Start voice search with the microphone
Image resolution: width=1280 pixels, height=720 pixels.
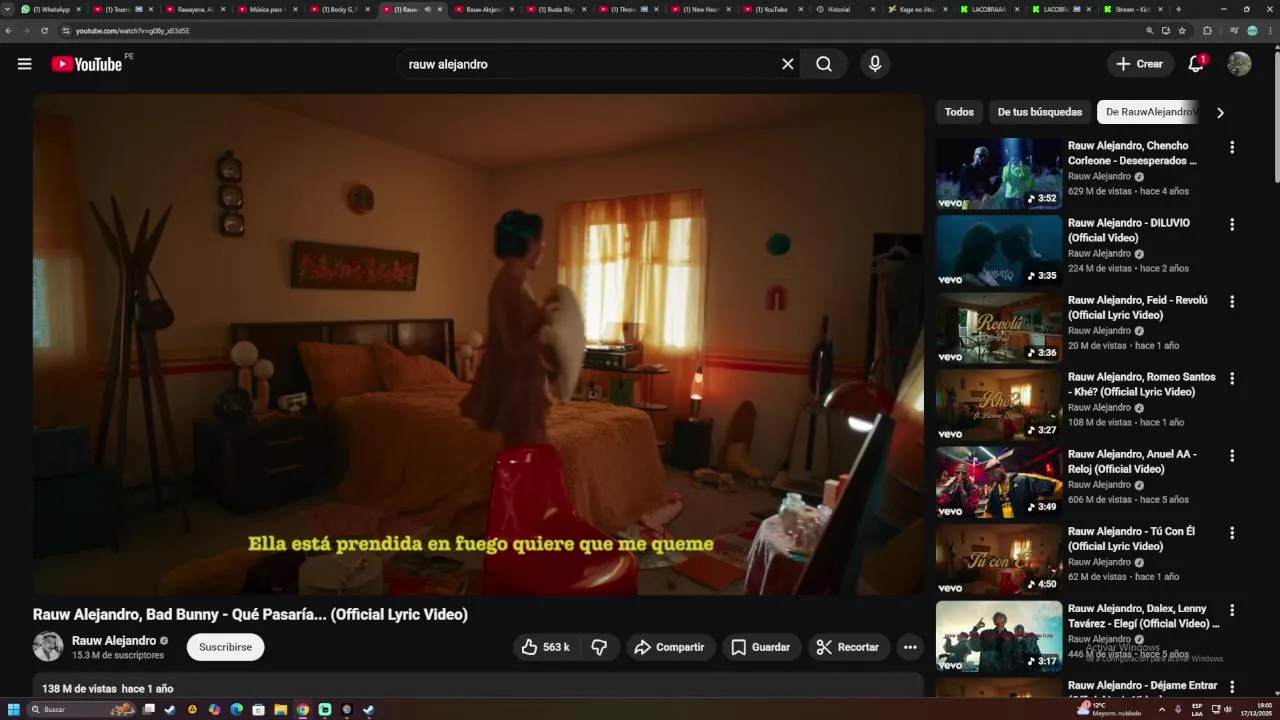[875, 64]
